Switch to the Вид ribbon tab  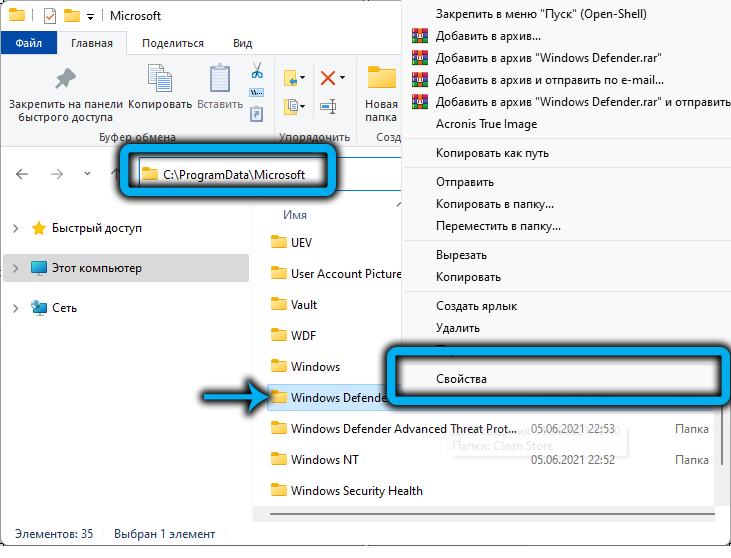point(242,43)
